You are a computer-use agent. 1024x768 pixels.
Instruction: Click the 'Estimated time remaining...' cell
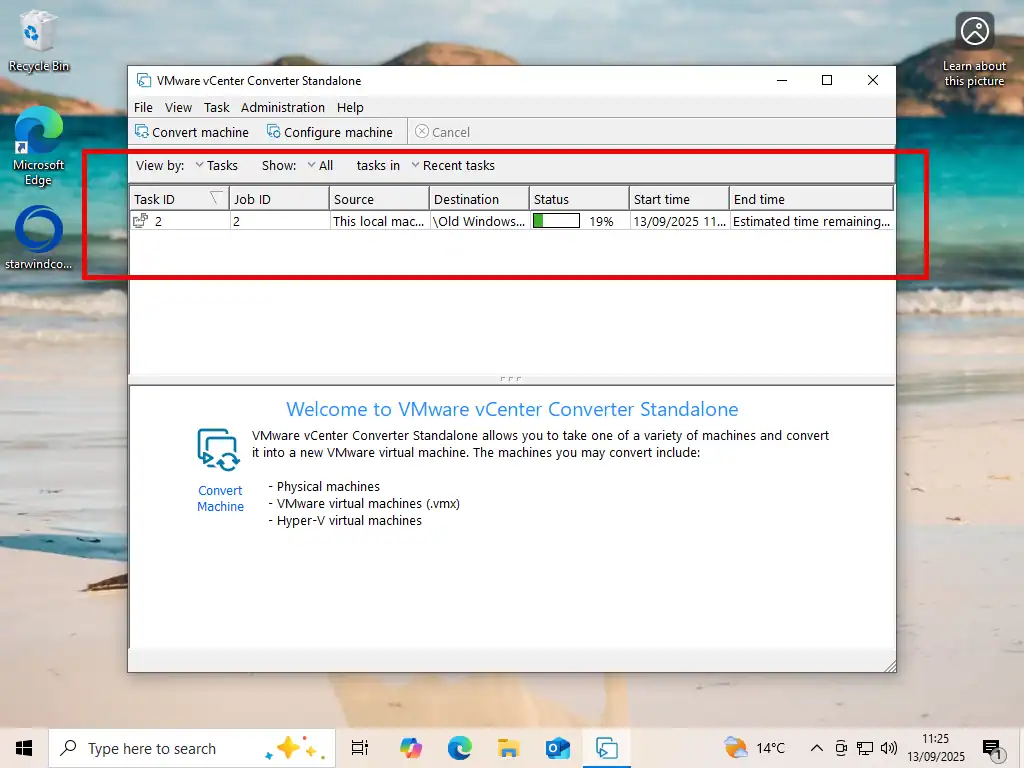811,221
